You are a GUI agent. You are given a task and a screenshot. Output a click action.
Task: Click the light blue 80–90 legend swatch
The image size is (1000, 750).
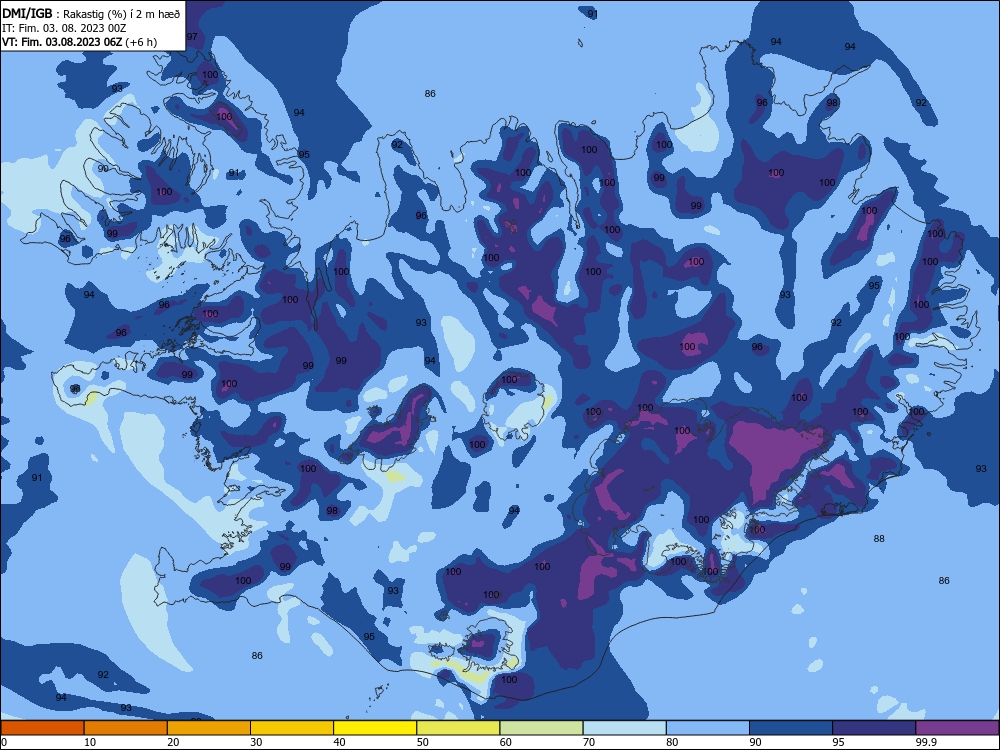[x=708, y=728]
